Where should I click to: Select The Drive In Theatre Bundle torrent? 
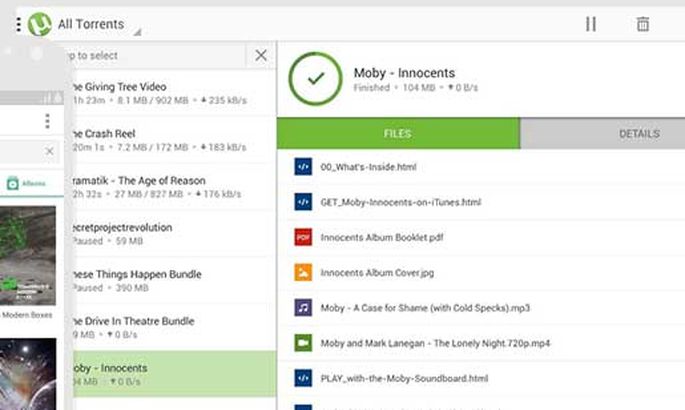pyautogui.click(x=173, y=327)
